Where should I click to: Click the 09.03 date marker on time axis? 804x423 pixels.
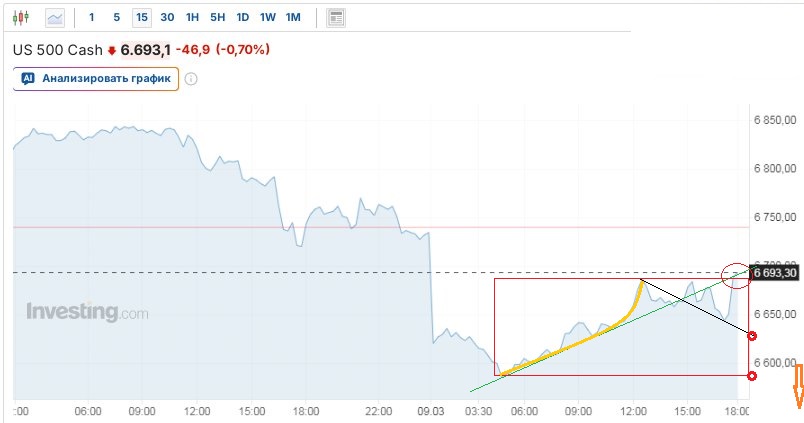(x=431, y=410)
